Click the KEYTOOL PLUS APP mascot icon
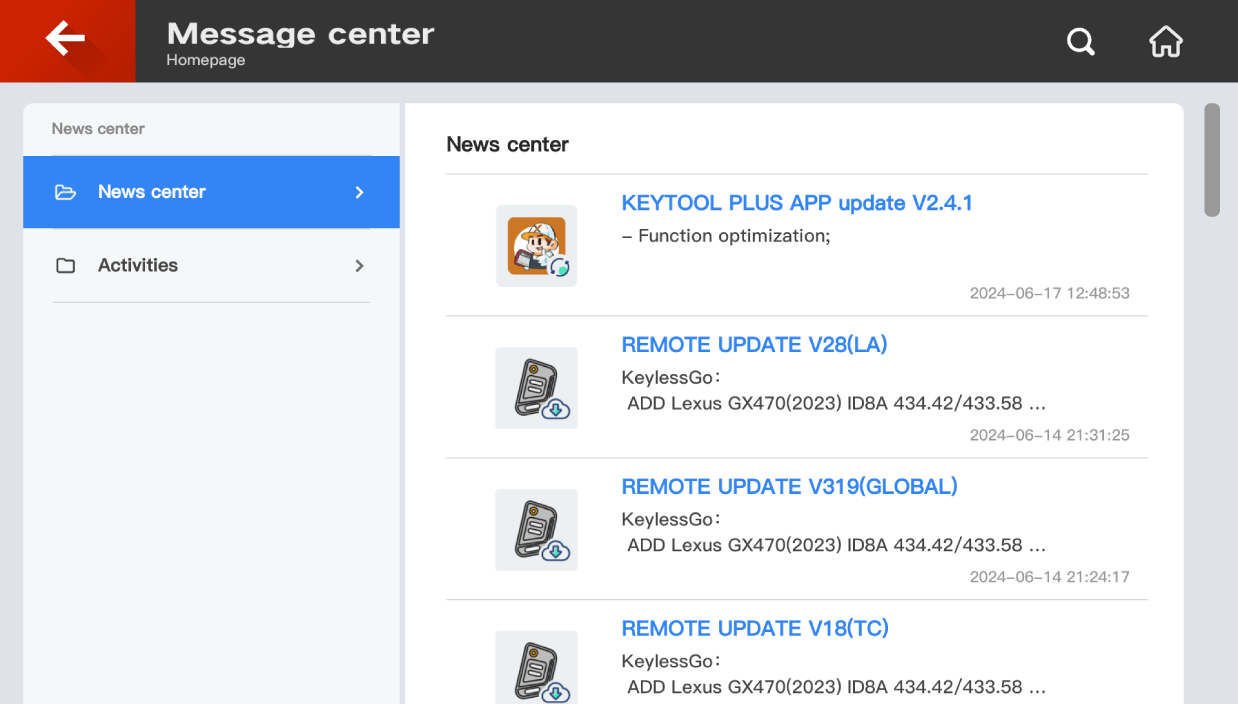Screen dimensions: 1238x704 pyautogui.click(x=537, y=246)
